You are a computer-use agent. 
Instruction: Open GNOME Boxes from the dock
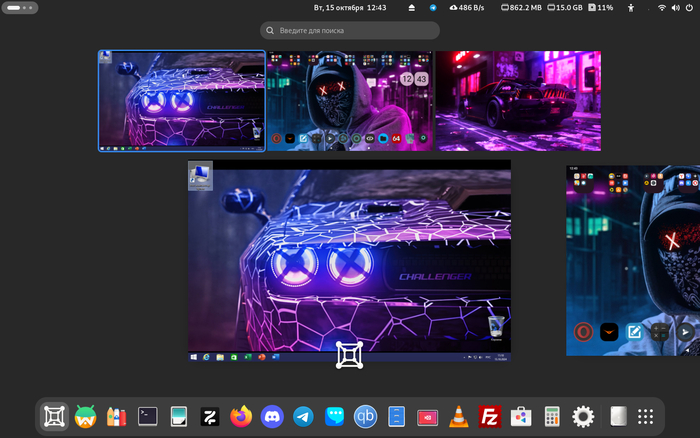pyautogui.click(x=54, y=417)
